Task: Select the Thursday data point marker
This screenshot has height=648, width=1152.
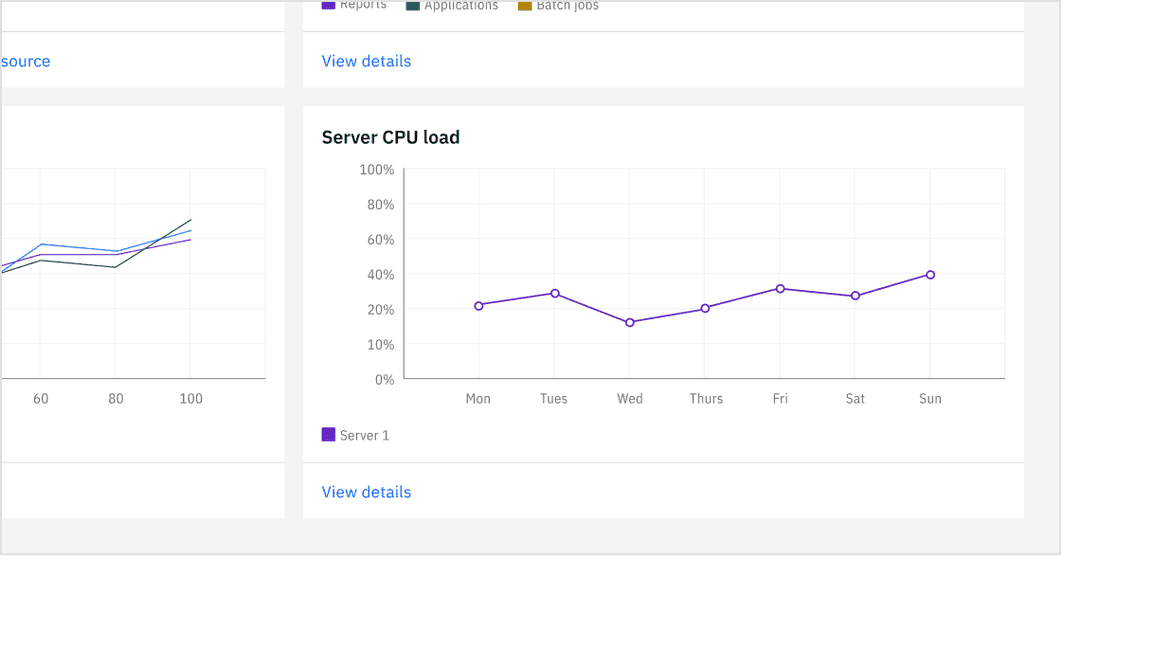Action: tap(705, 309)
